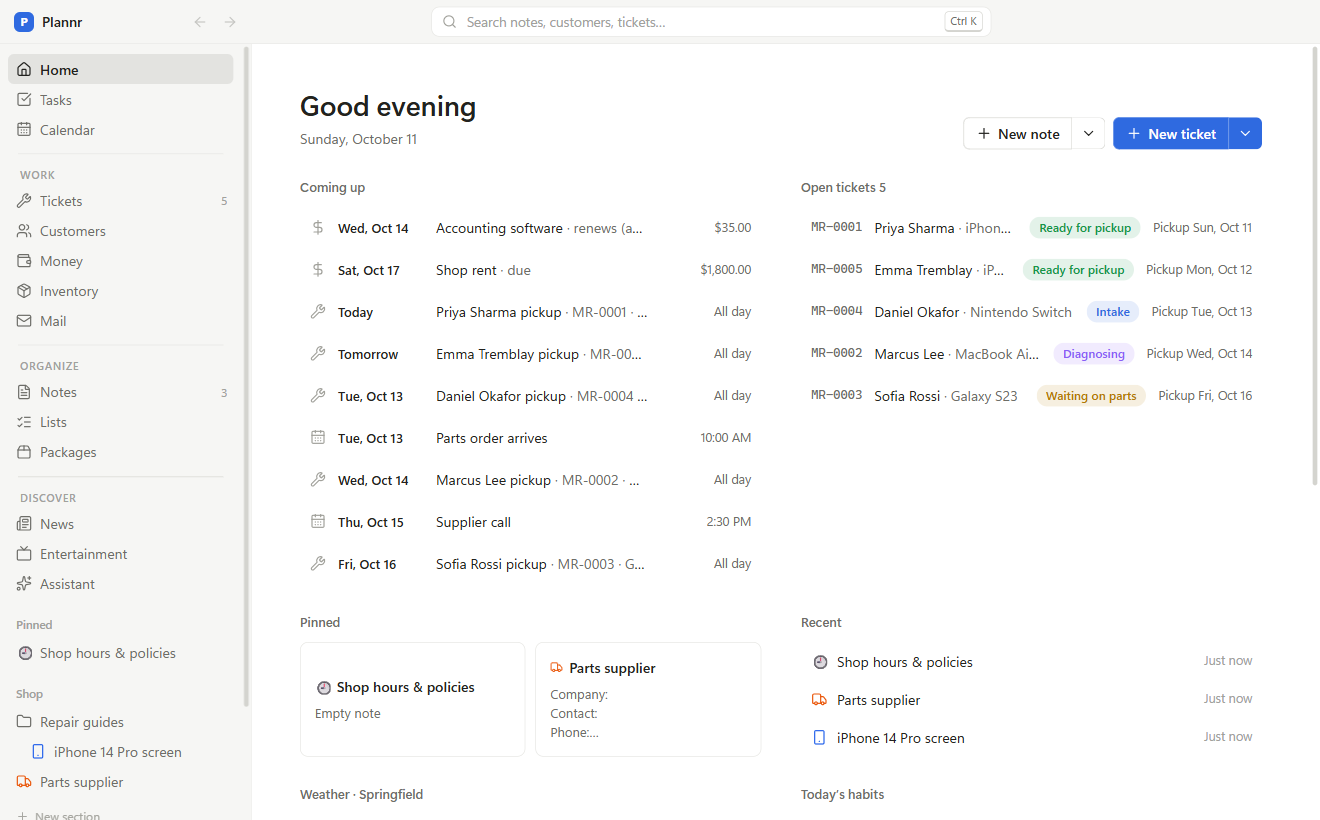The height and width of the screenshot is (820, 1320).
Task: Open Lists from the sidebar
Action: [x=120, y=422]
